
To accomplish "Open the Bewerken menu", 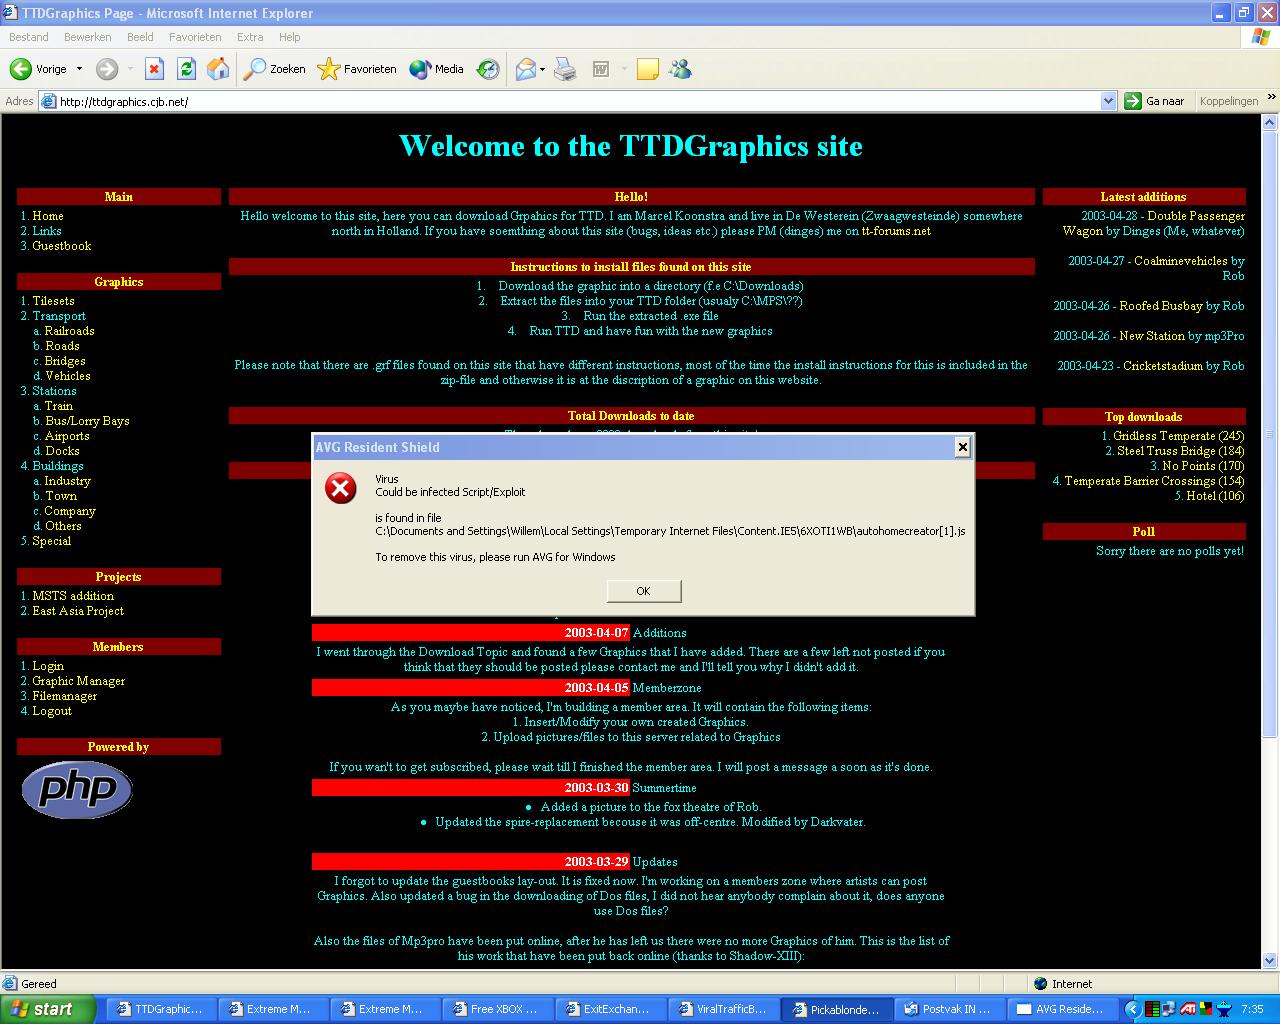I will (x=88, y=37).
